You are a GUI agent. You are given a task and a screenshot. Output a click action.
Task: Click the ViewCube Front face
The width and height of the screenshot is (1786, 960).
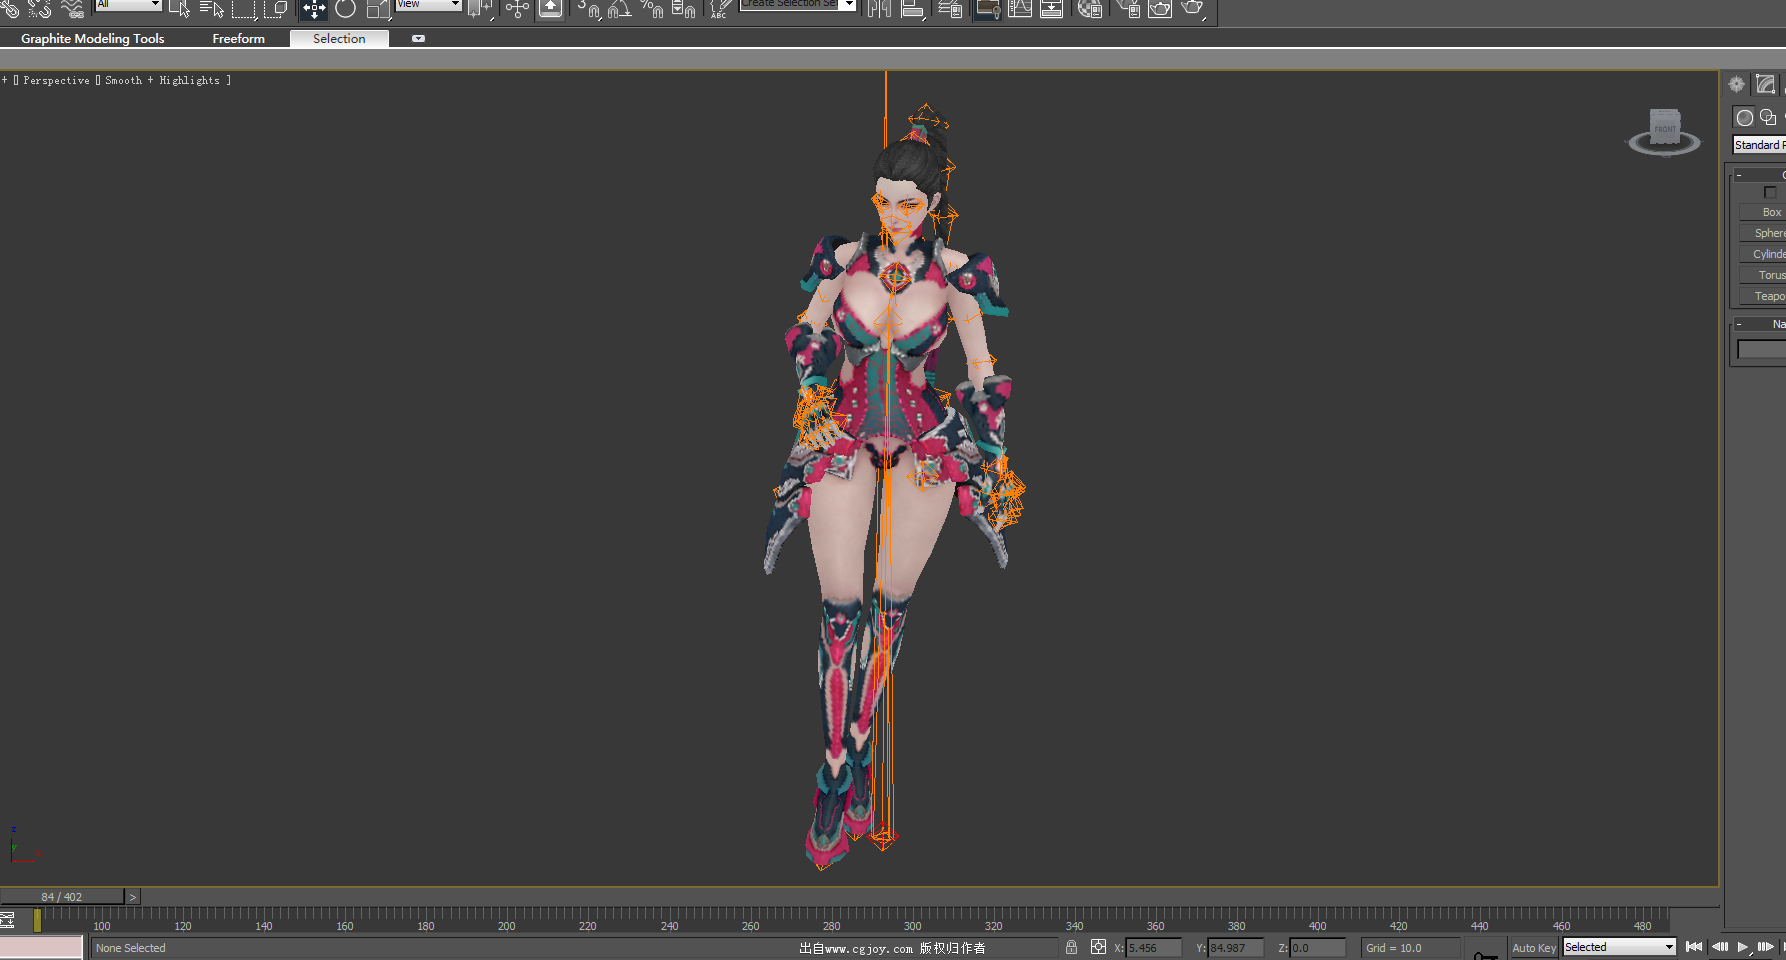[x=1665, y=129]
